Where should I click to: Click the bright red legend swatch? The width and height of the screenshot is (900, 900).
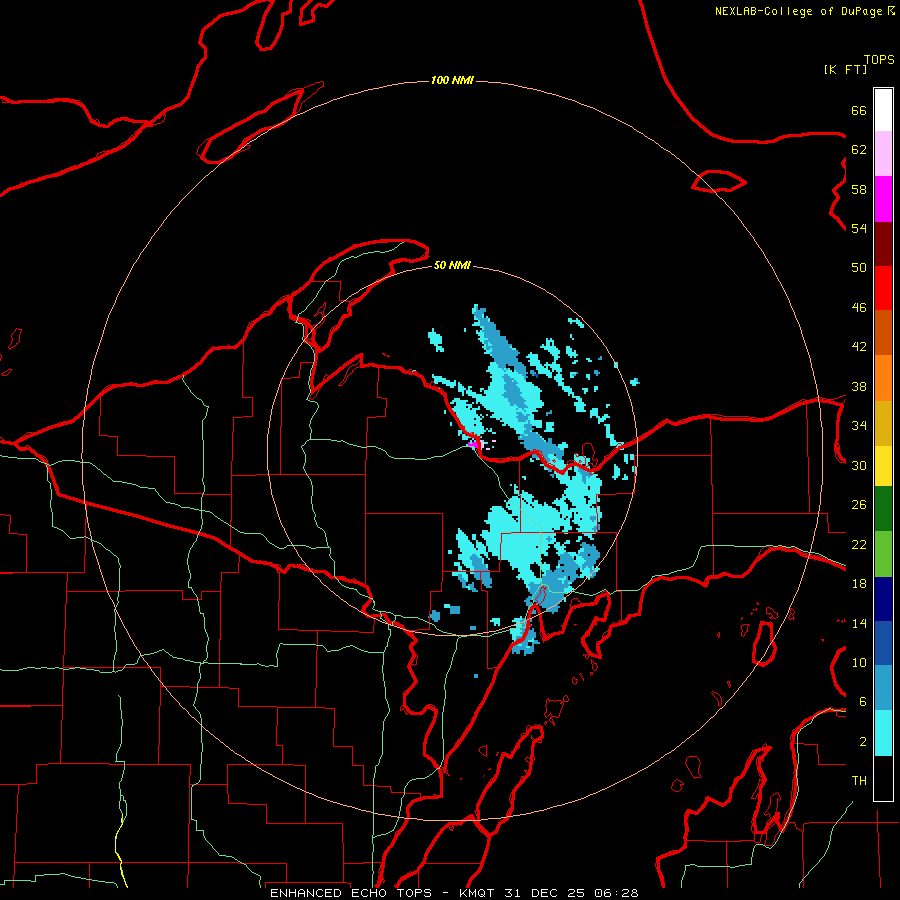point(883,289)
